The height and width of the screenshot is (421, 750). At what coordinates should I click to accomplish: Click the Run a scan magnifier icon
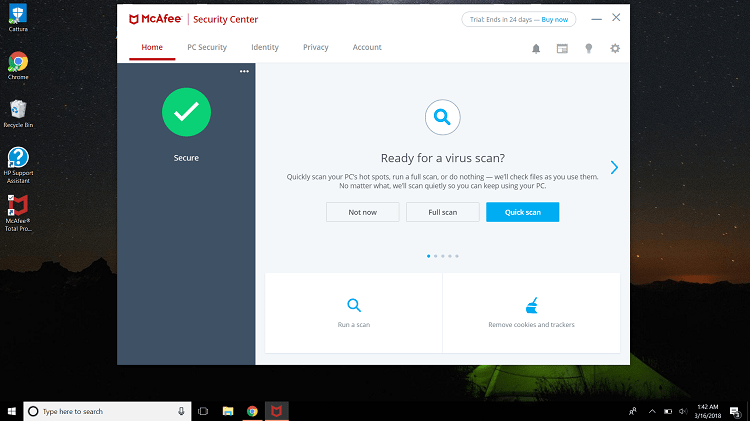(x=354, y=305)
